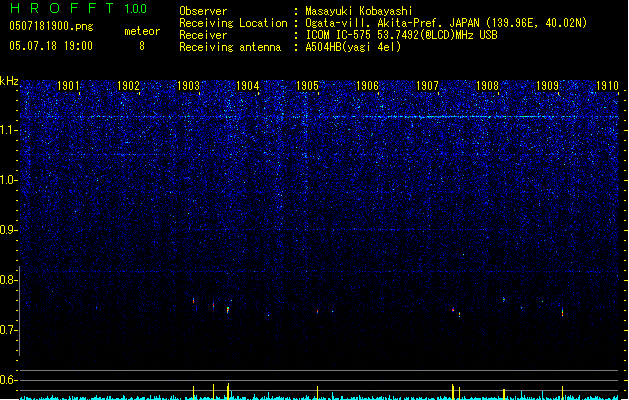Viewport: 629px width, 400px height.
Task: Click the meteor echo just after 1909
Action: (562, 313)
